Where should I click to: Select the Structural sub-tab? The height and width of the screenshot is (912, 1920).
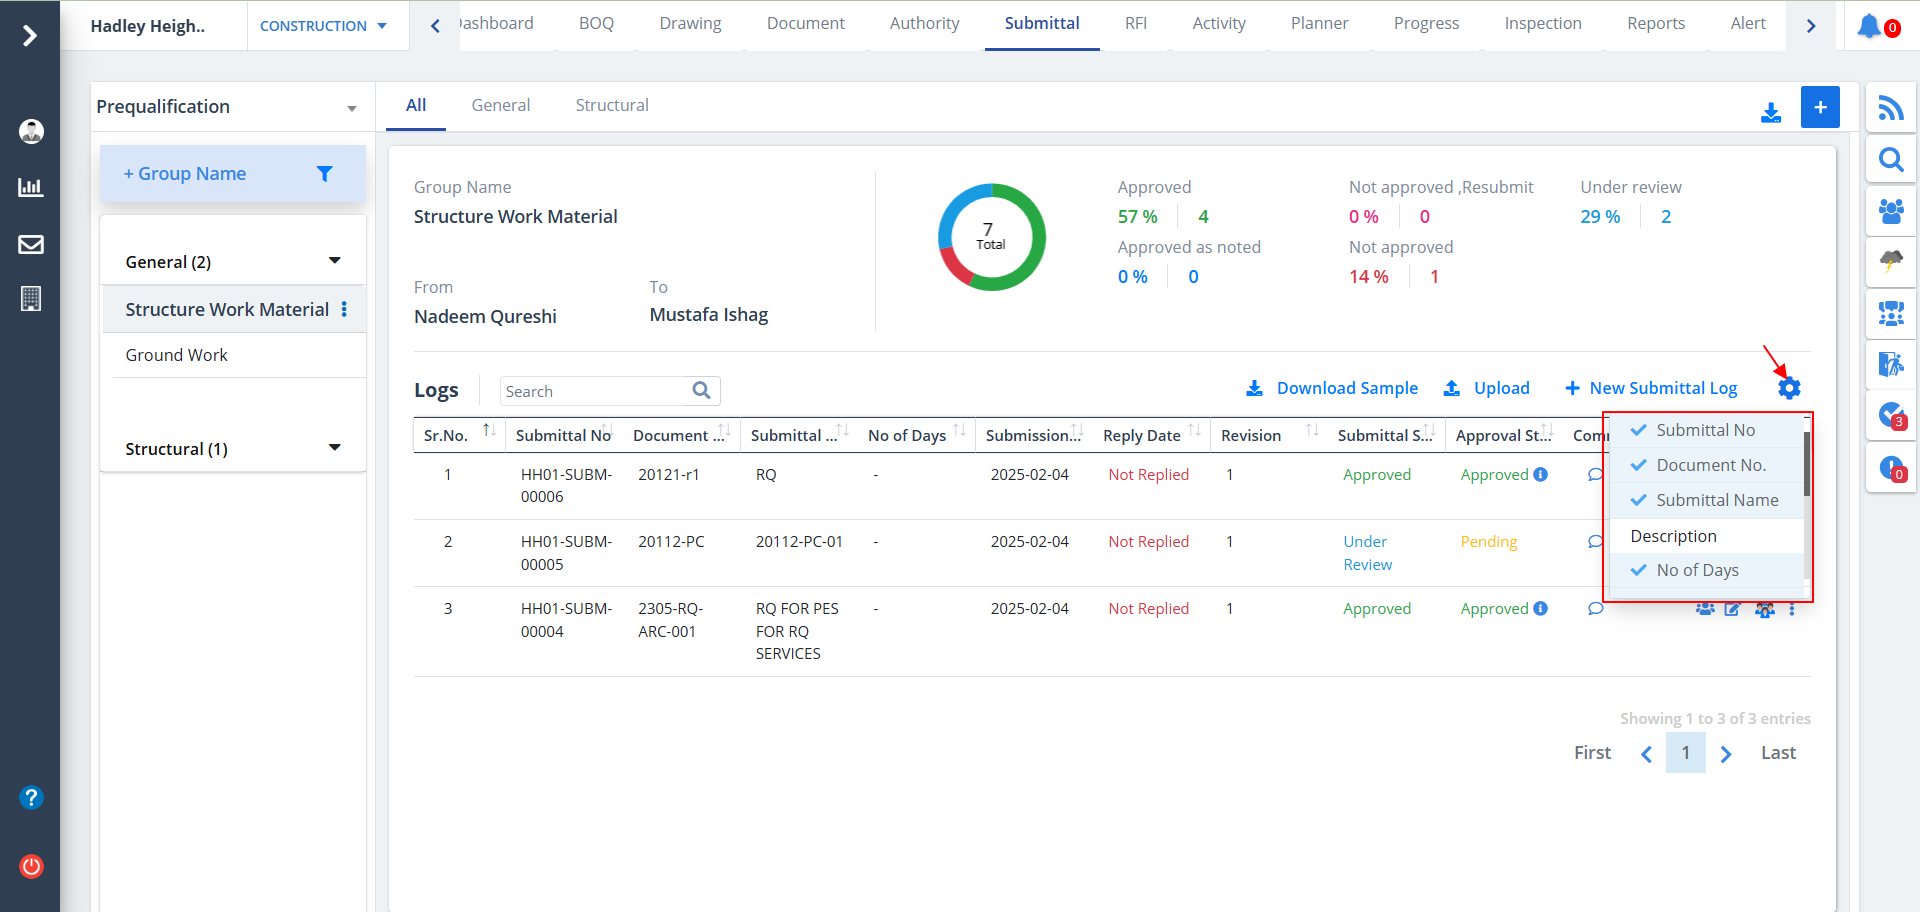pyautogui.click(x=611, y=105)
